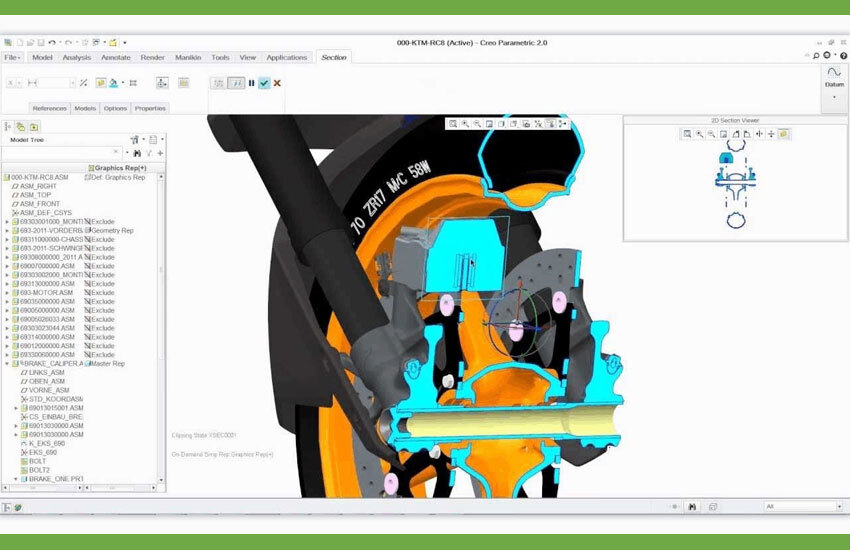850x550 pixels.
Task: Open the Annotate ribbon tab
Action: click(116, 57)
